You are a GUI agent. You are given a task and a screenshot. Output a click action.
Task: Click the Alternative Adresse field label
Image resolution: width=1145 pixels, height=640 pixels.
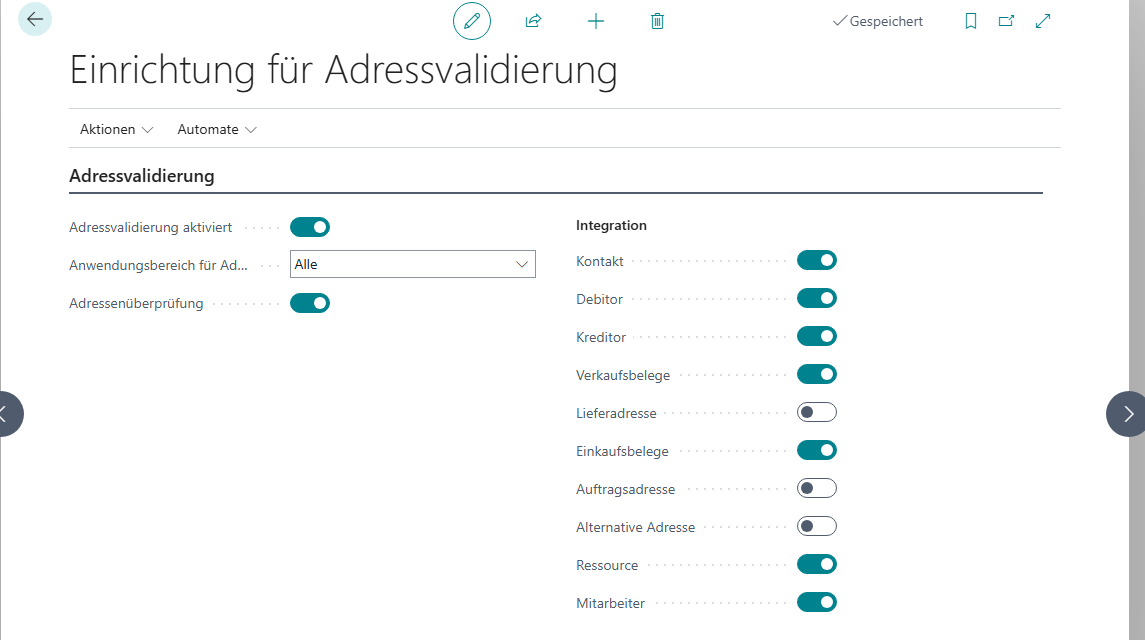pos(635,527)
